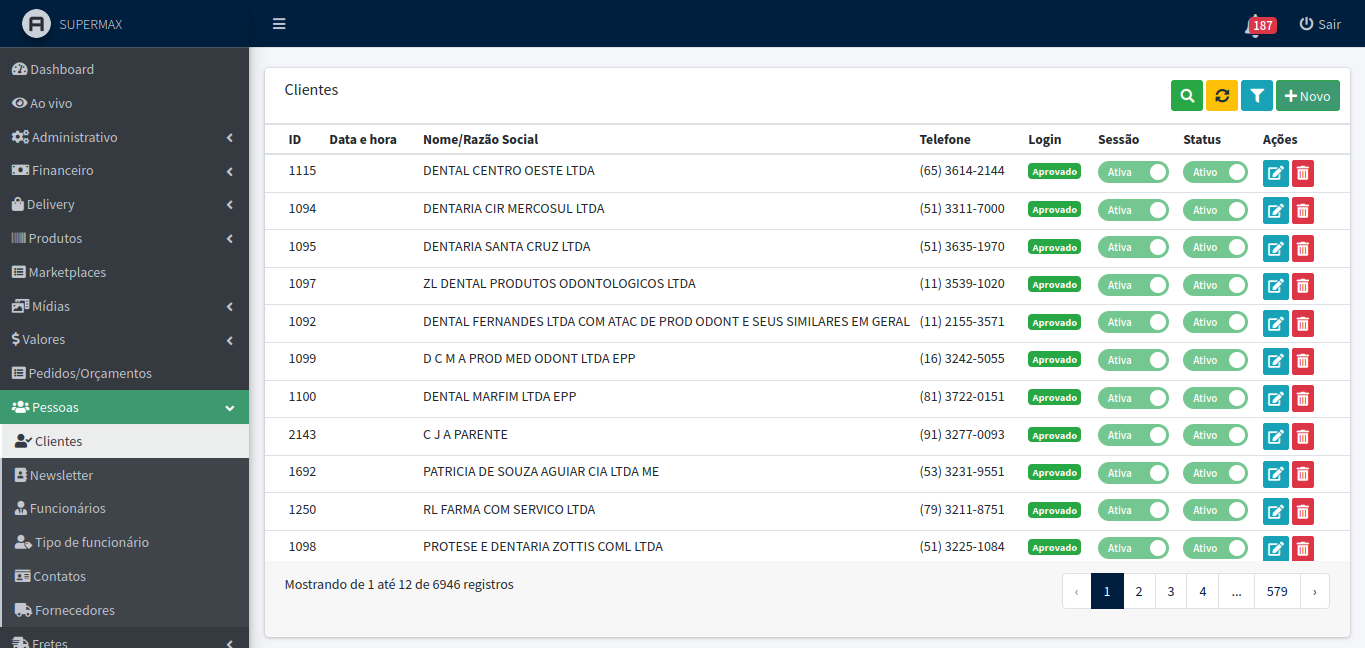Viewport: 1365px width, 648px height.
Task: Click the green search icon button
Action: (x=1187, y=96)
